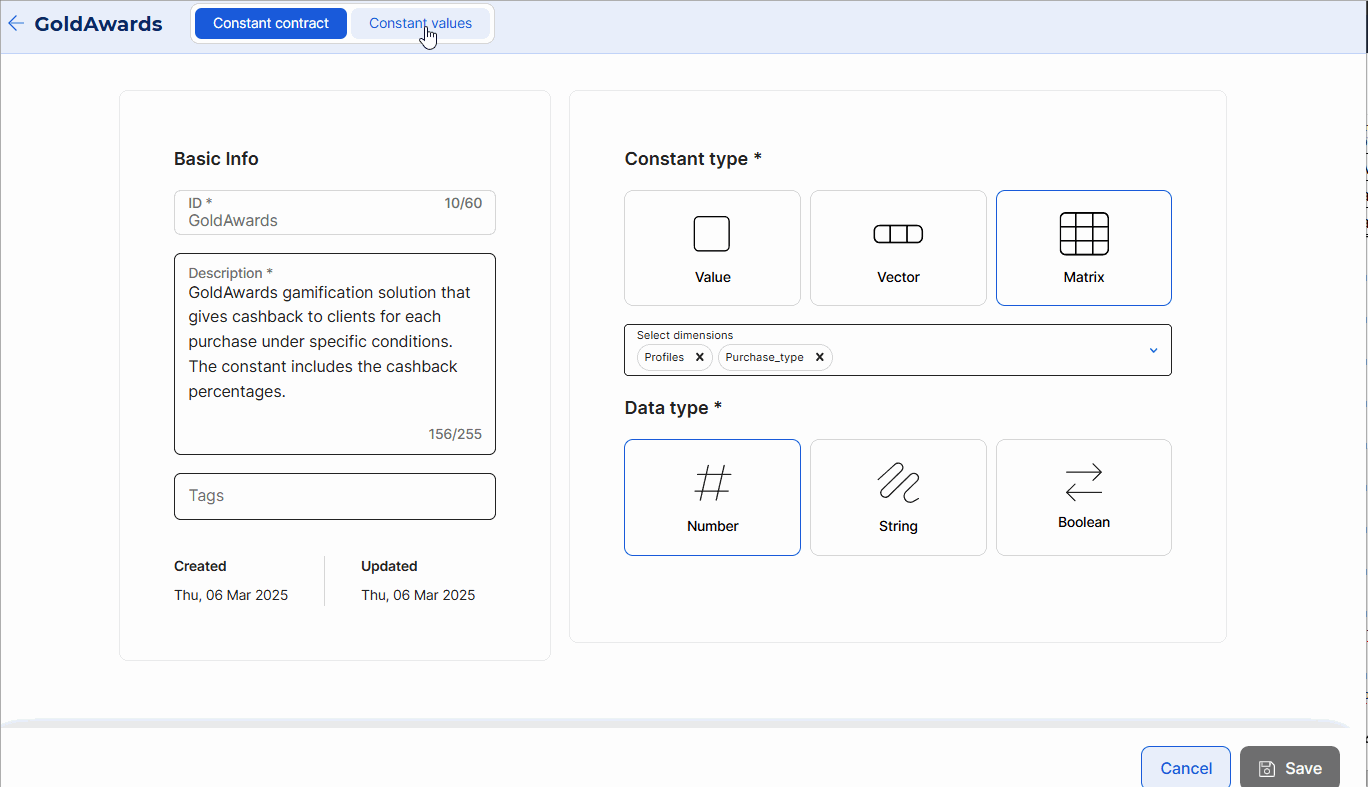Focus the Tags input field
1368x787 pixels.
tap(335, 496)
